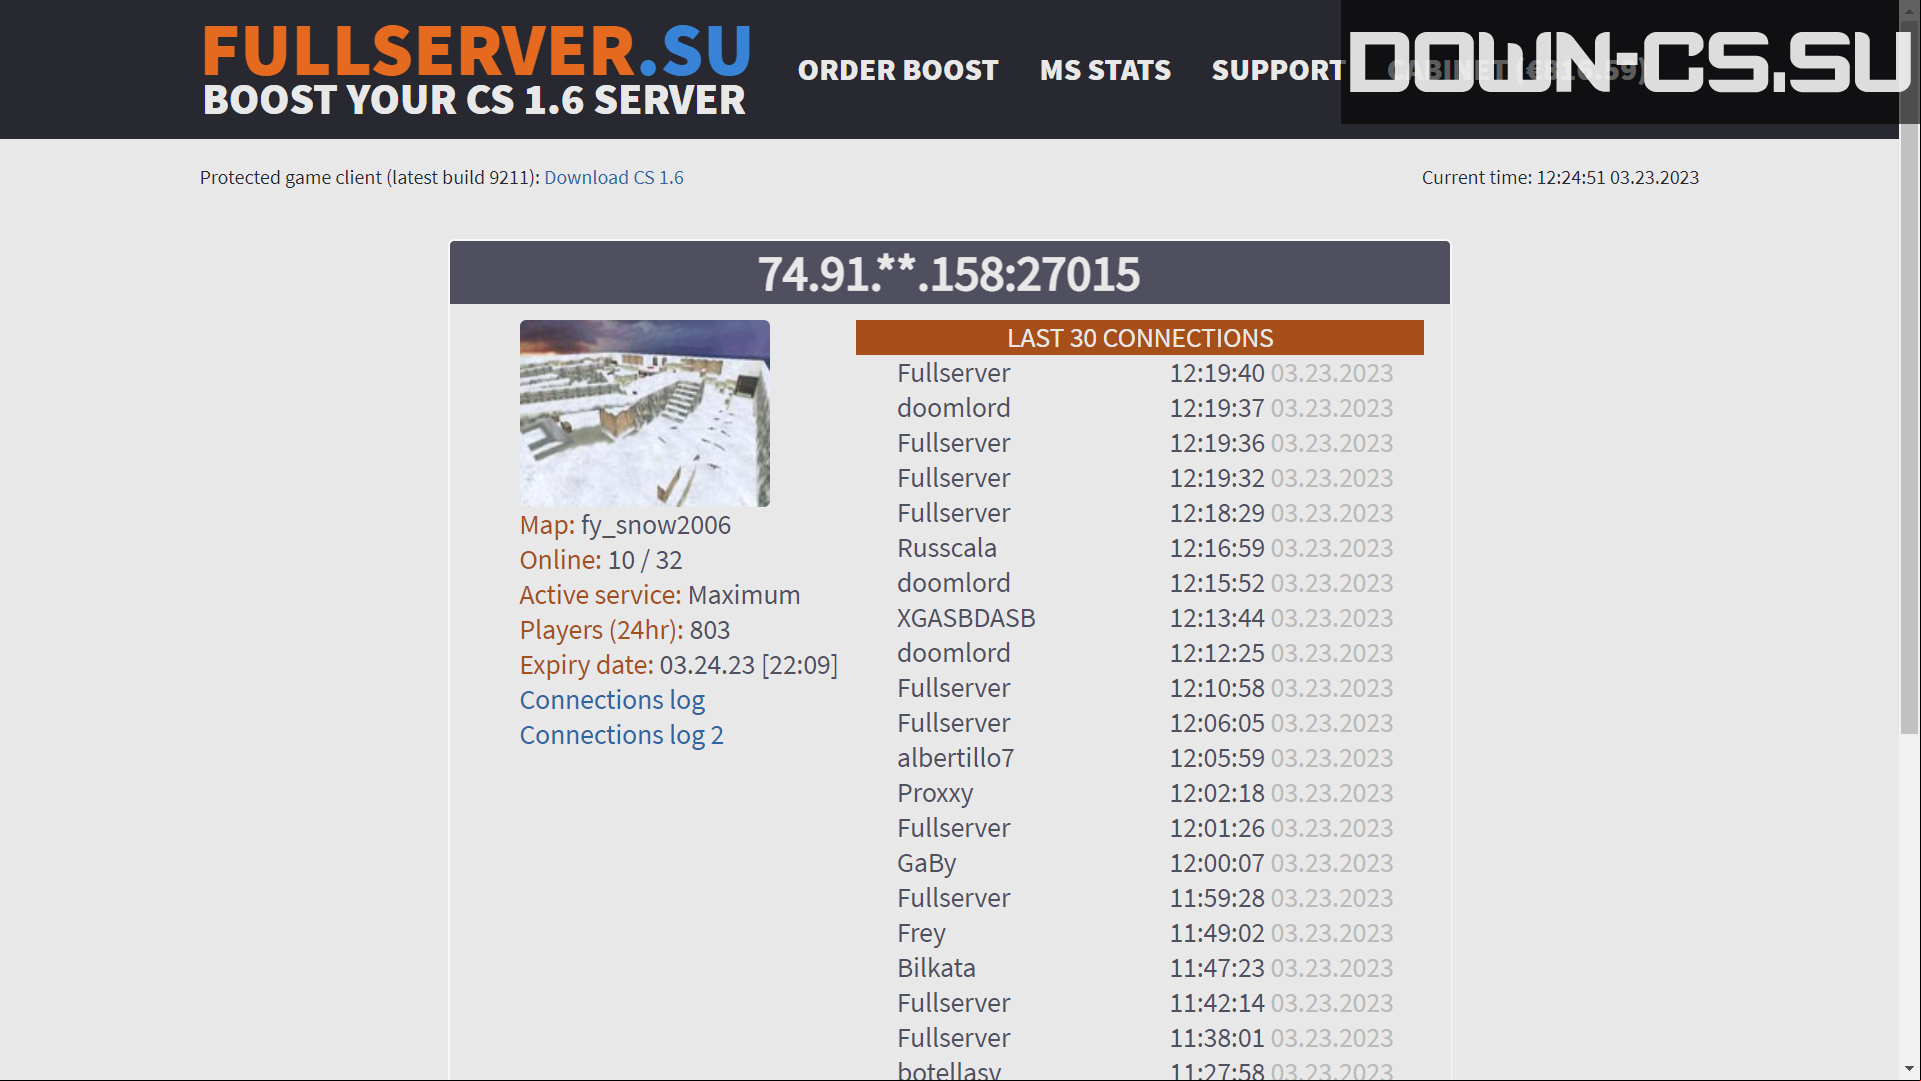Click the albertillo7 connection entry
Image resolution: width=1921 pixels, height=1081 pixels.
(955, 758)
